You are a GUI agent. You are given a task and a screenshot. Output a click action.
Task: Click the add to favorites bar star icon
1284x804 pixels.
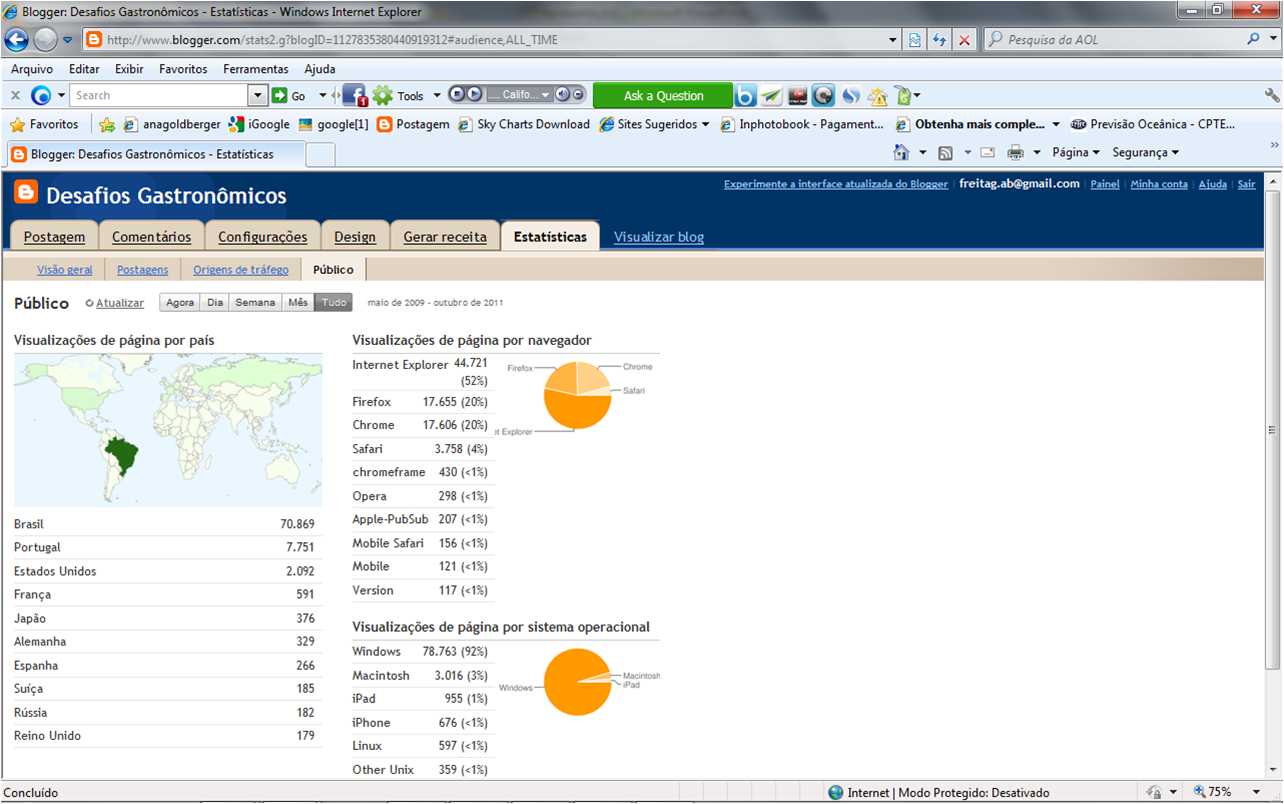point(107,125)
